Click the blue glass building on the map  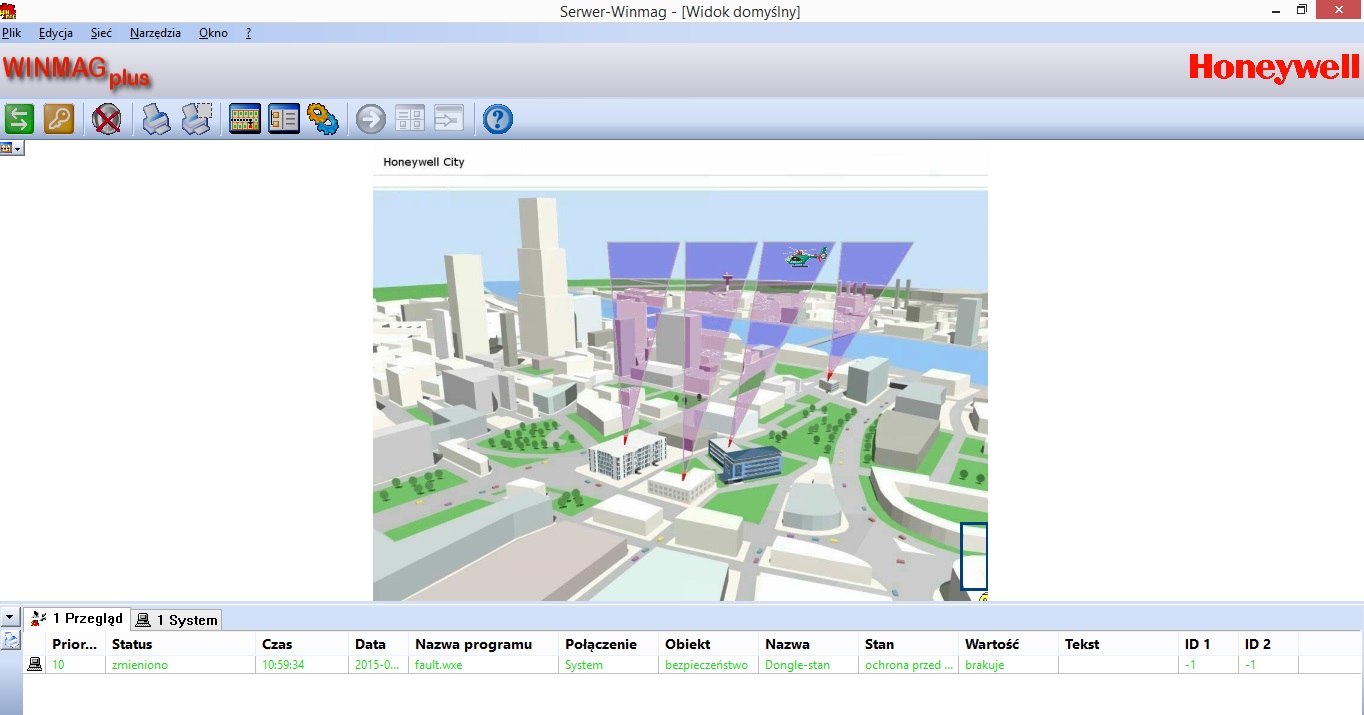(744, 459)
